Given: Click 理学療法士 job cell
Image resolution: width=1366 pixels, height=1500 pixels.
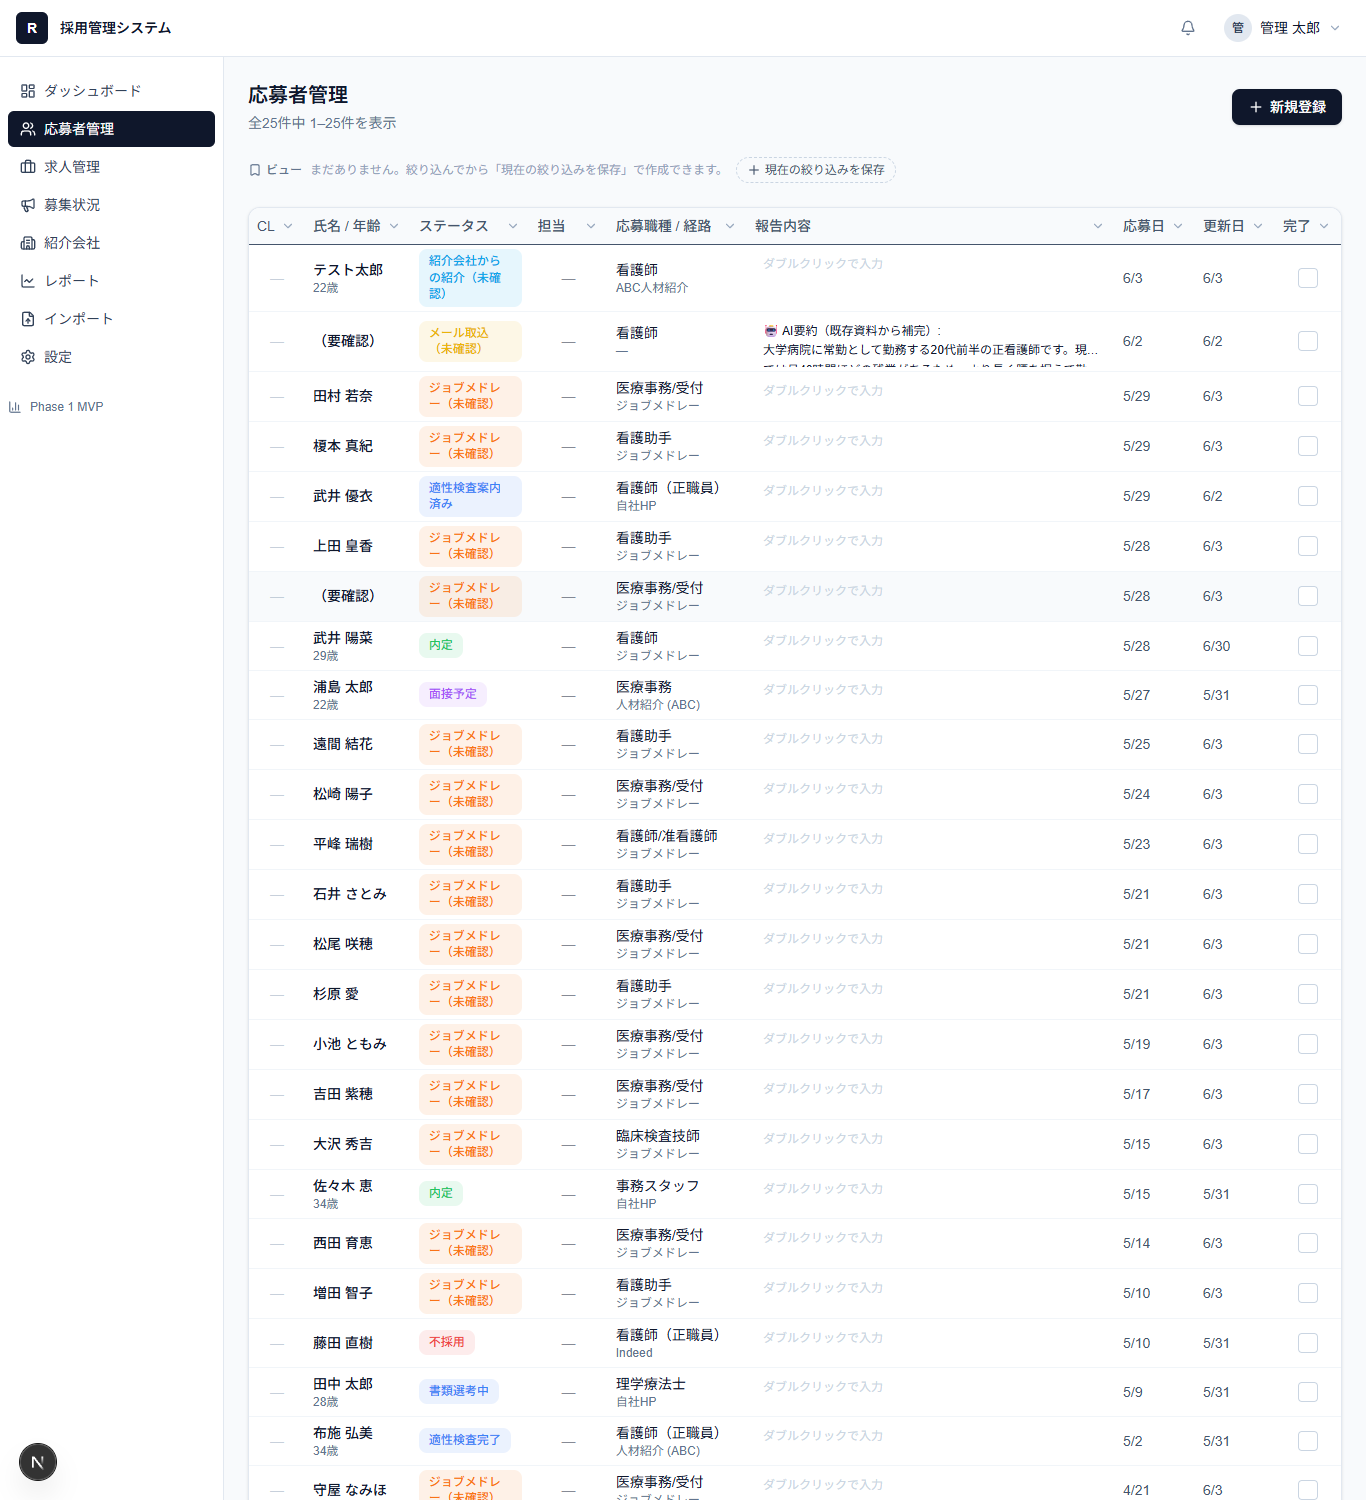Looking at the screenshot, I should (651, 1392).
